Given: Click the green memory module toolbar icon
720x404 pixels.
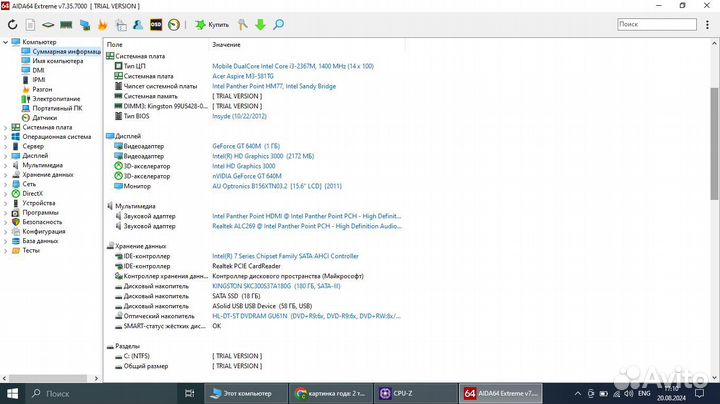Looking at the screenshot, I should pos(66,25).
